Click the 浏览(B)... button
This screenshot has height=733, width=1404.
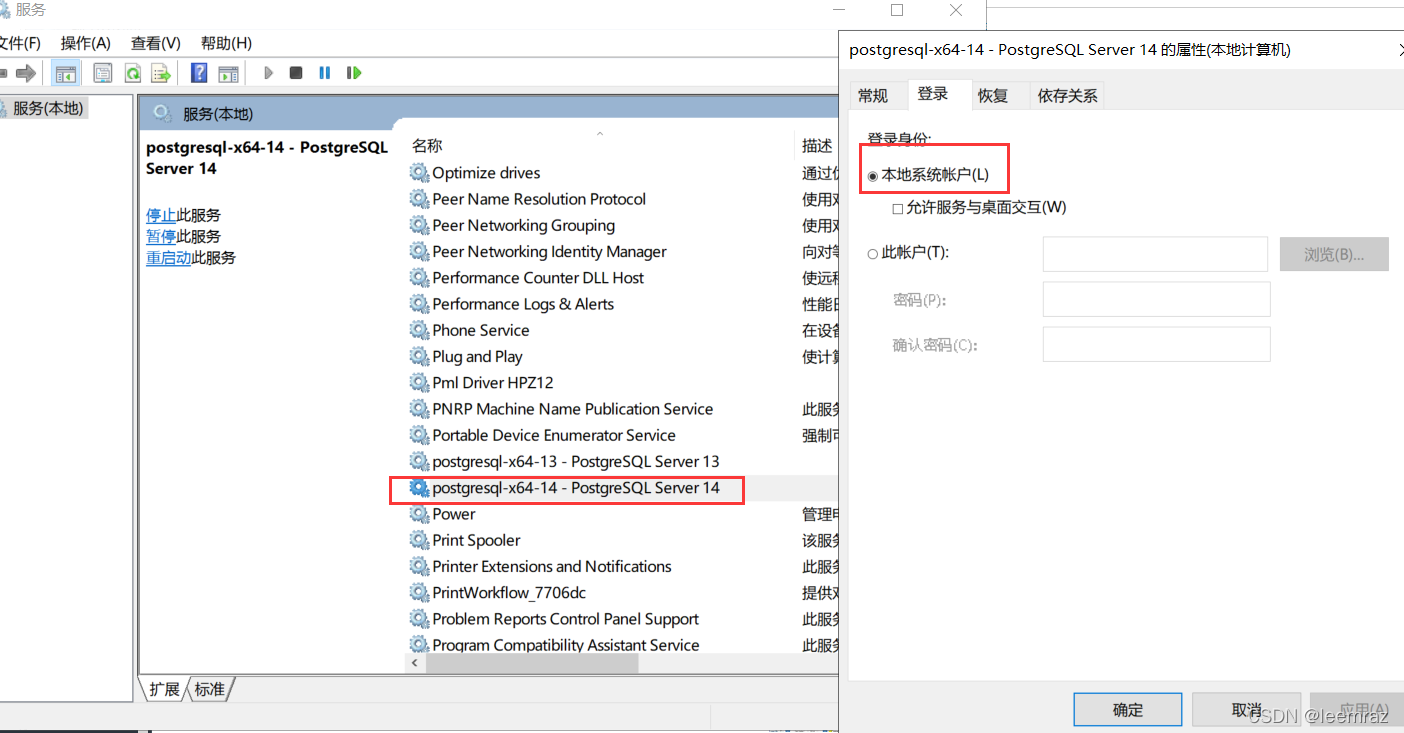[1334, 254]
